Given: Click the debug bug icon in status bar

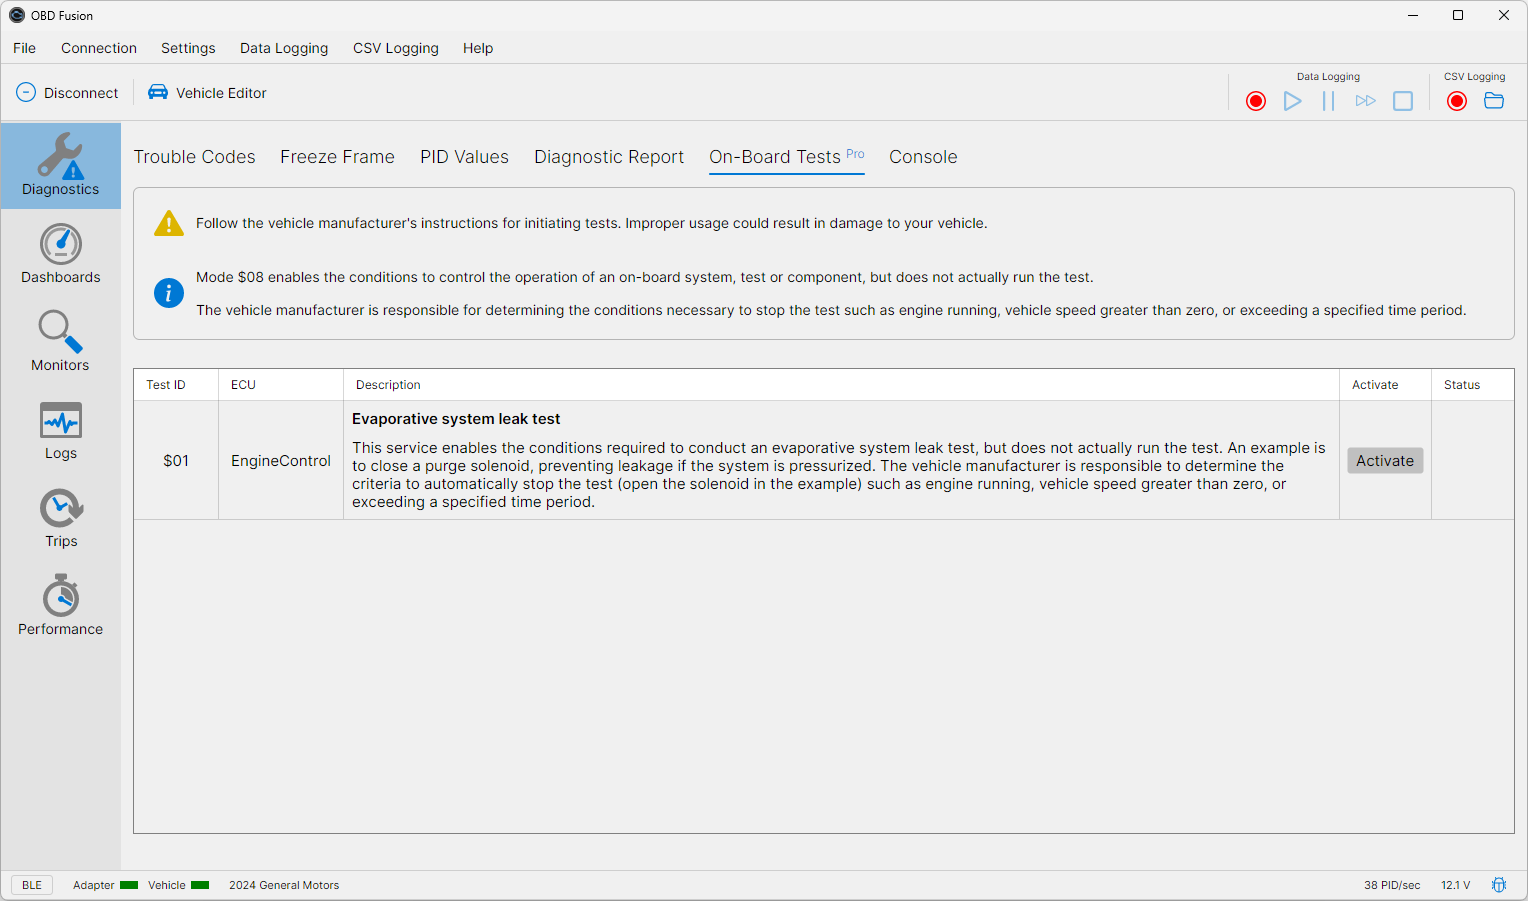Looking at the screenshot, I should [1499, 885].
